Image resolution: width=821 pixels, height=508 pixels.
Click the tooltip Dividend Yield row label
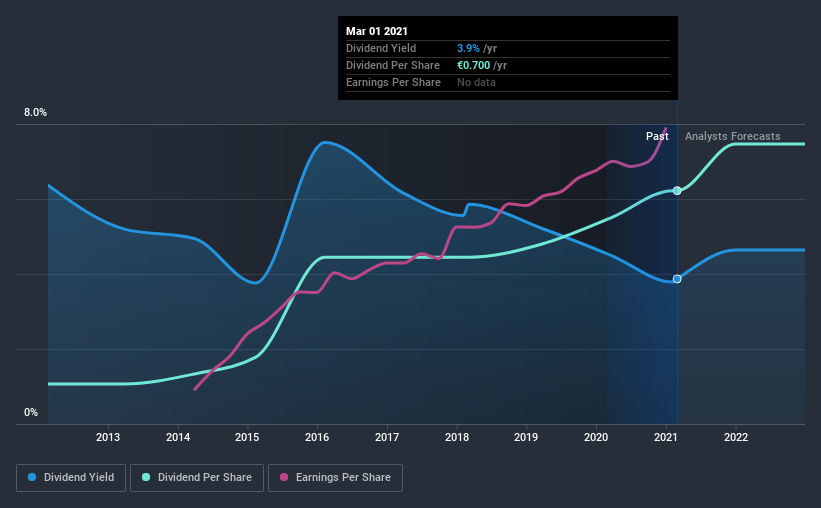[x=381, y=48]
